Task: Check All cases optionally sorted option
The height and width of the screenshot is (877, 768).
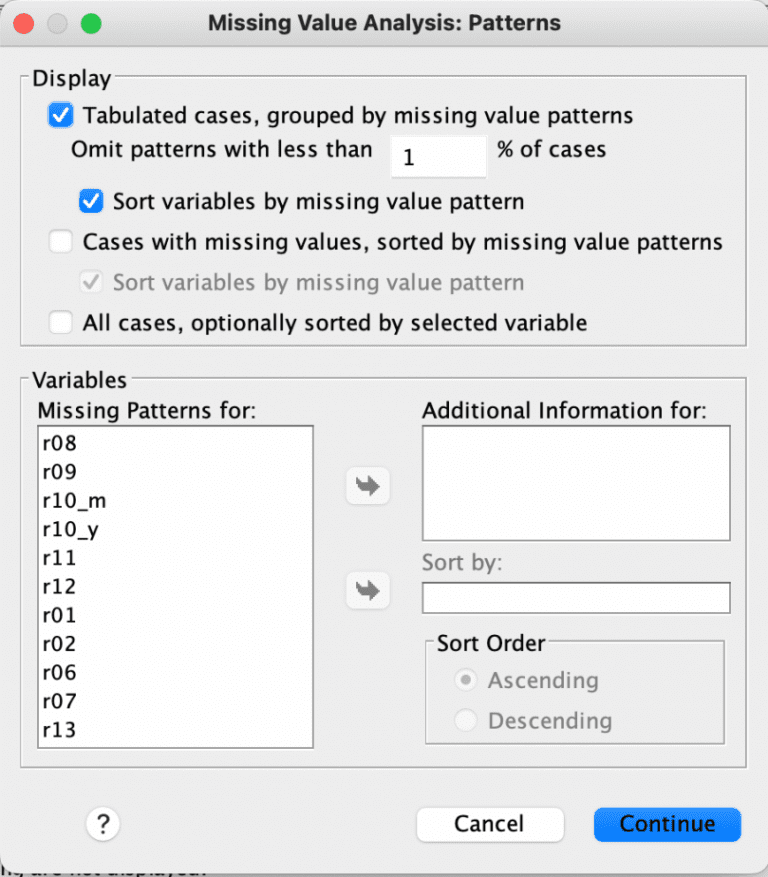Action: 61,323
